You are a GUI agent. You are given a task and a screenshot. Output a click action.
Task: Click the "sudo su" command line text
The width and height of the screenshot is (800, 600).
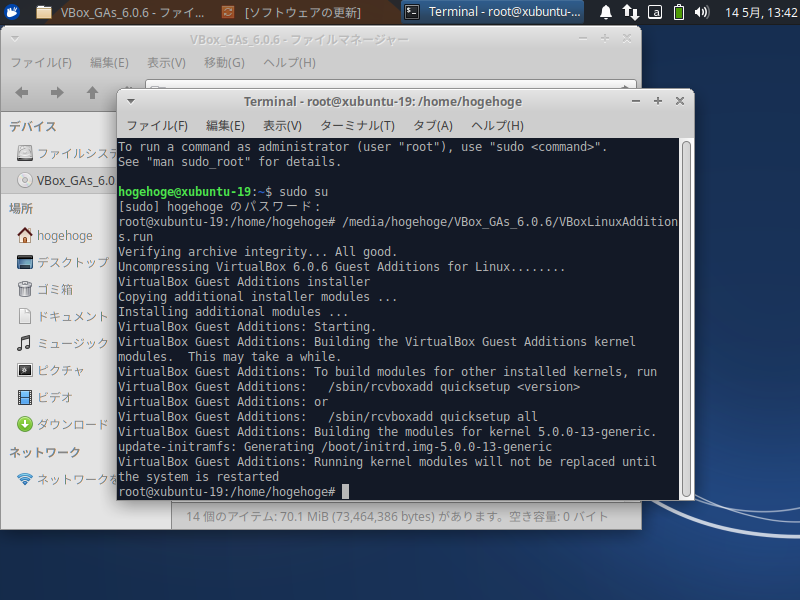(x=304, y=191)
